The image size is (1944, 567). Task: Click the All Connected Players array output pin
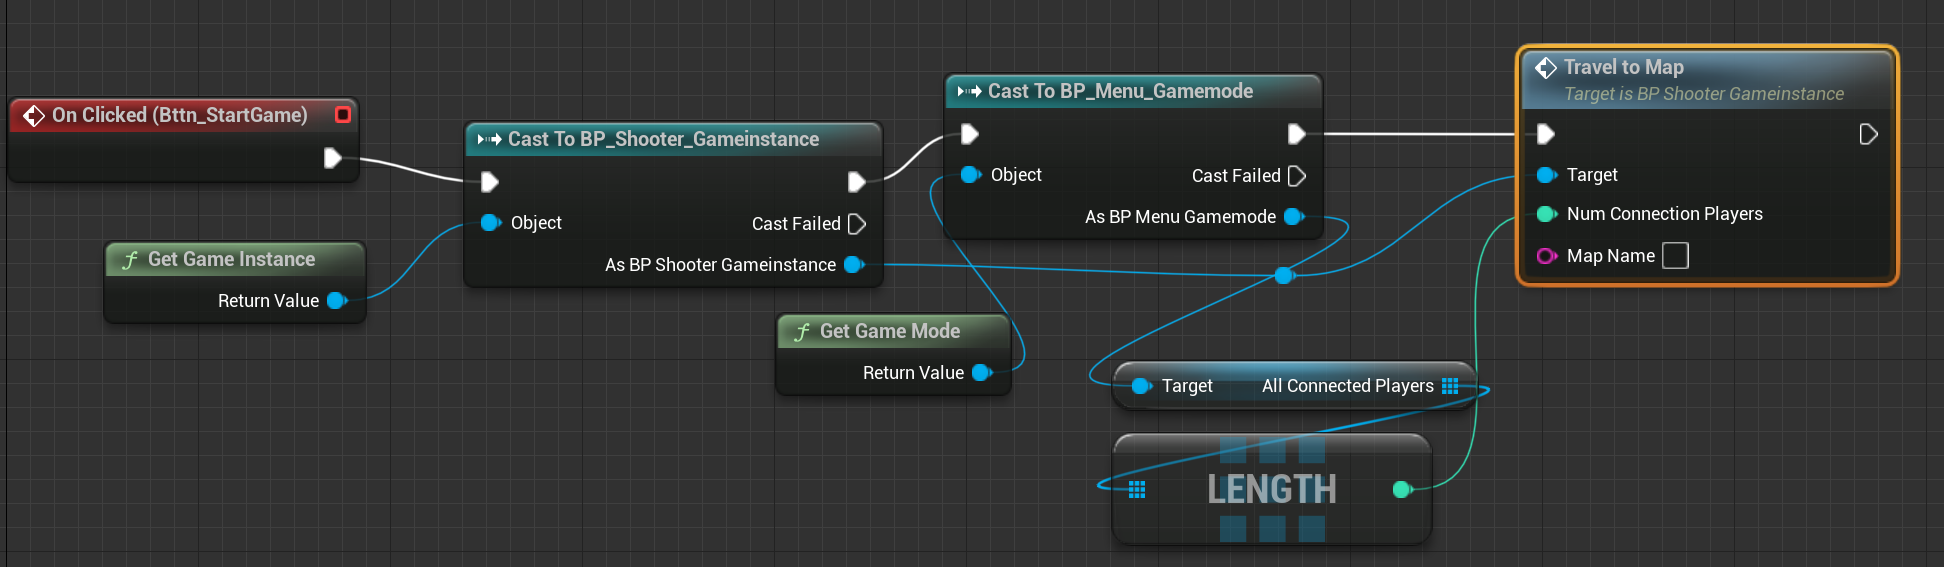point(1450,386)
